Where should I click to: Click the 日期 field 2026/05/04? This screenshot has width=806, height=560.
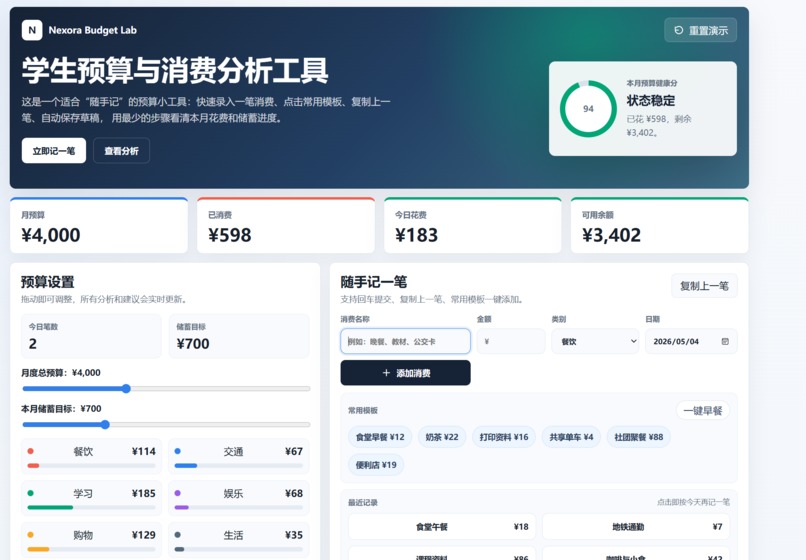[x=691, y=341]
